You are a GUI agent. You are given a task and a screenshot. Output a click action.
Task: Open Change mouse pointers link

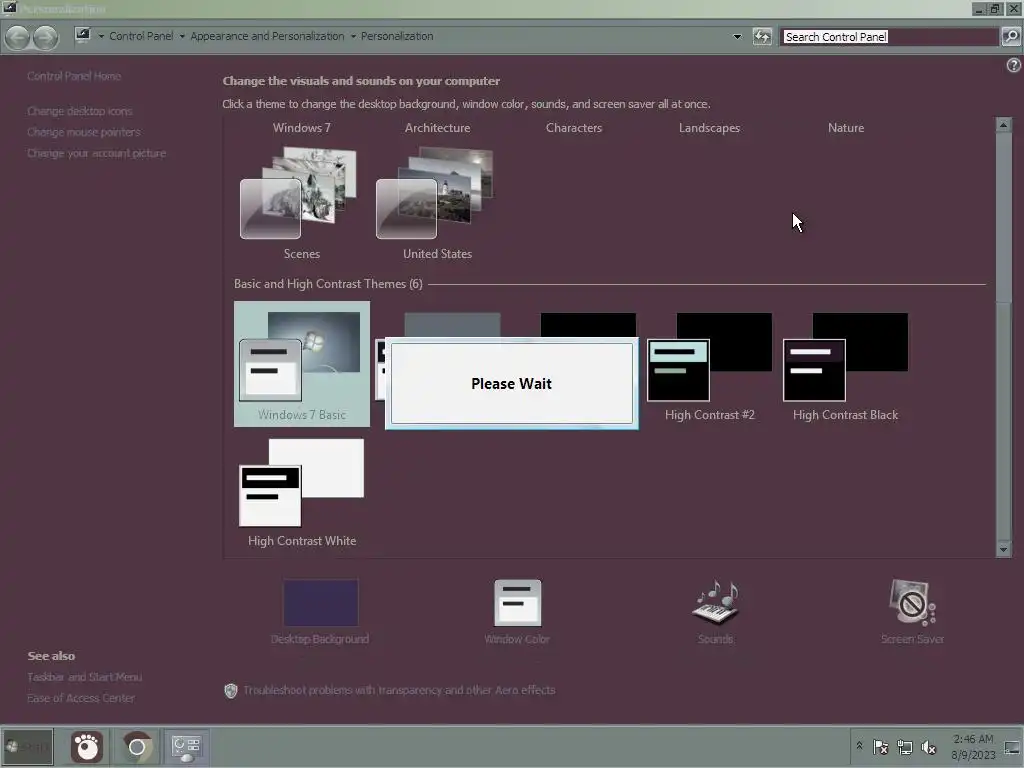[x=84, y=132]
